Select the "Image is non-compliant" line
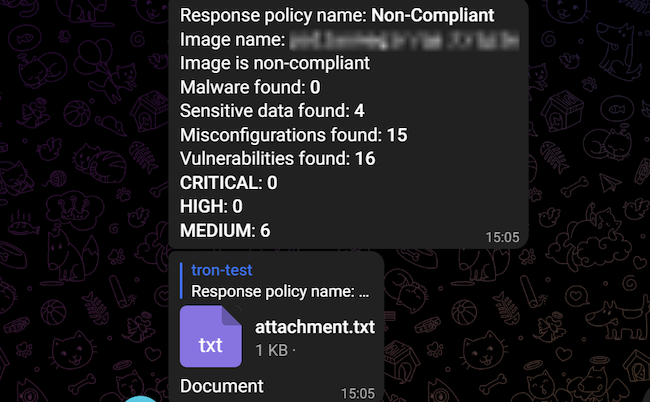This screenshot has height=402, width=650. tap(275, 63)
